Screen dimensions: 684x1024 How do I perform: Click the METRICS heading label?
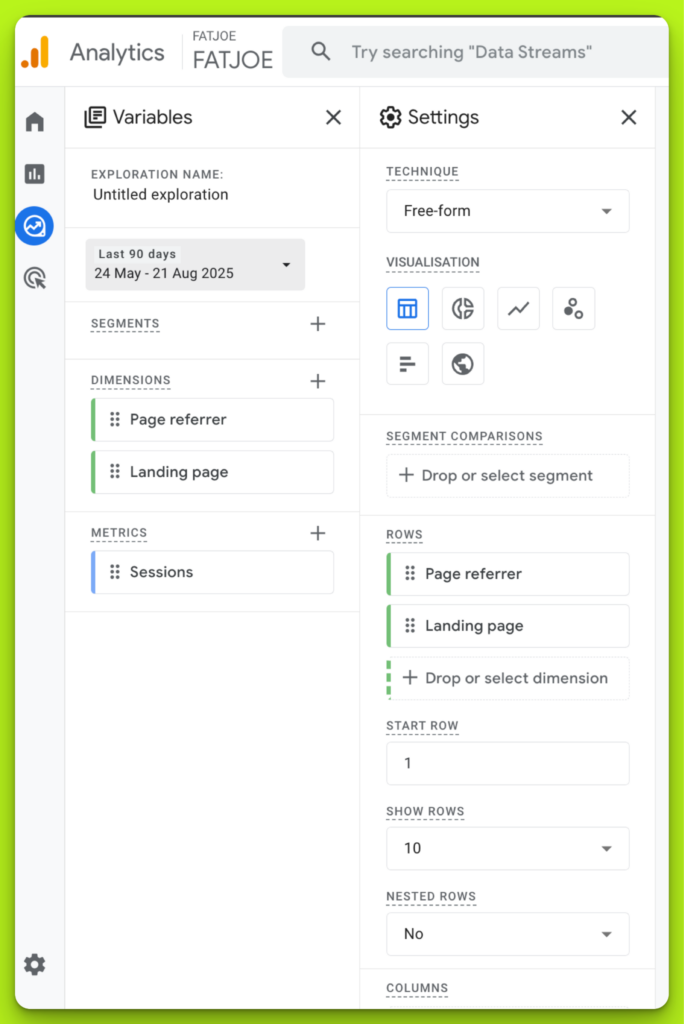tap(119, 533)
